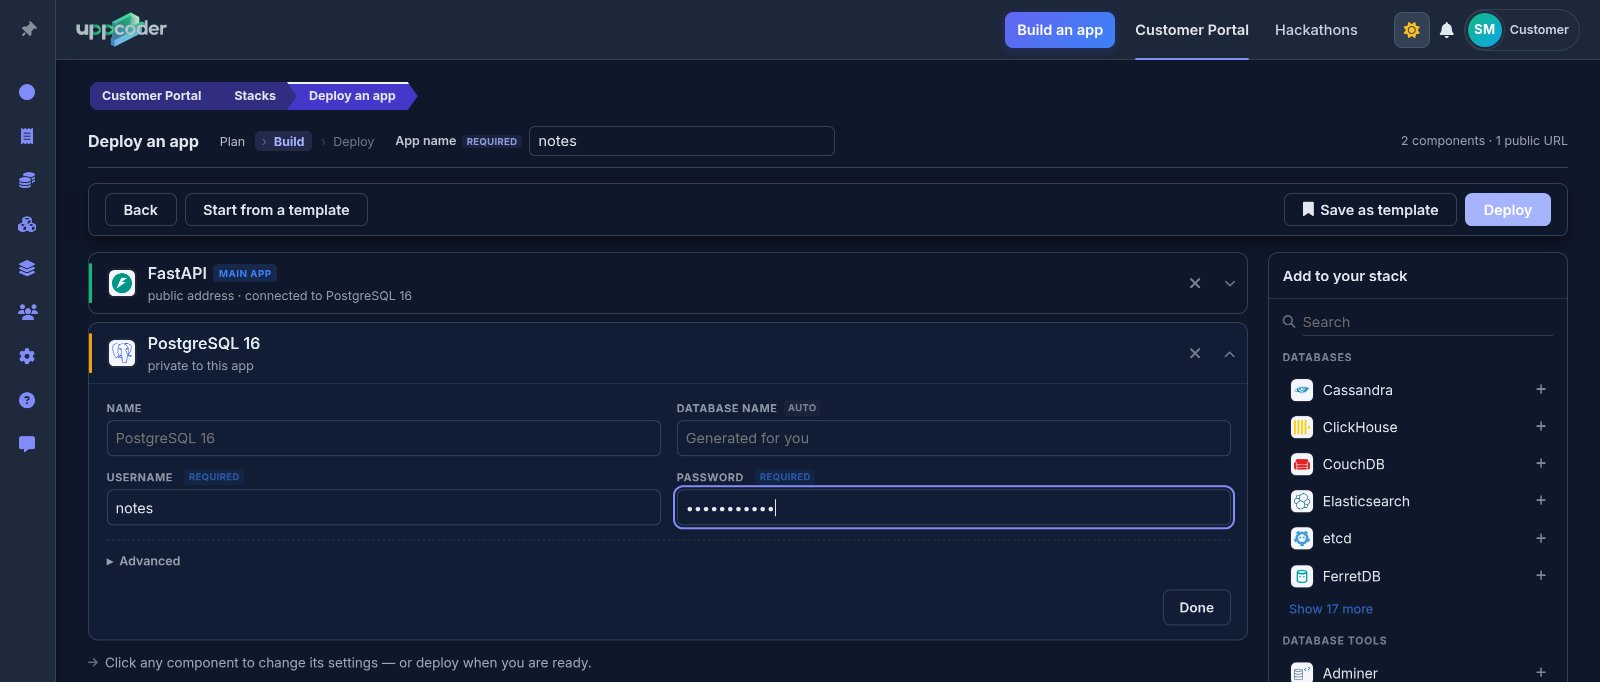Open the receipt billing icon in sidebar
1600x682 pixels.
27,136
